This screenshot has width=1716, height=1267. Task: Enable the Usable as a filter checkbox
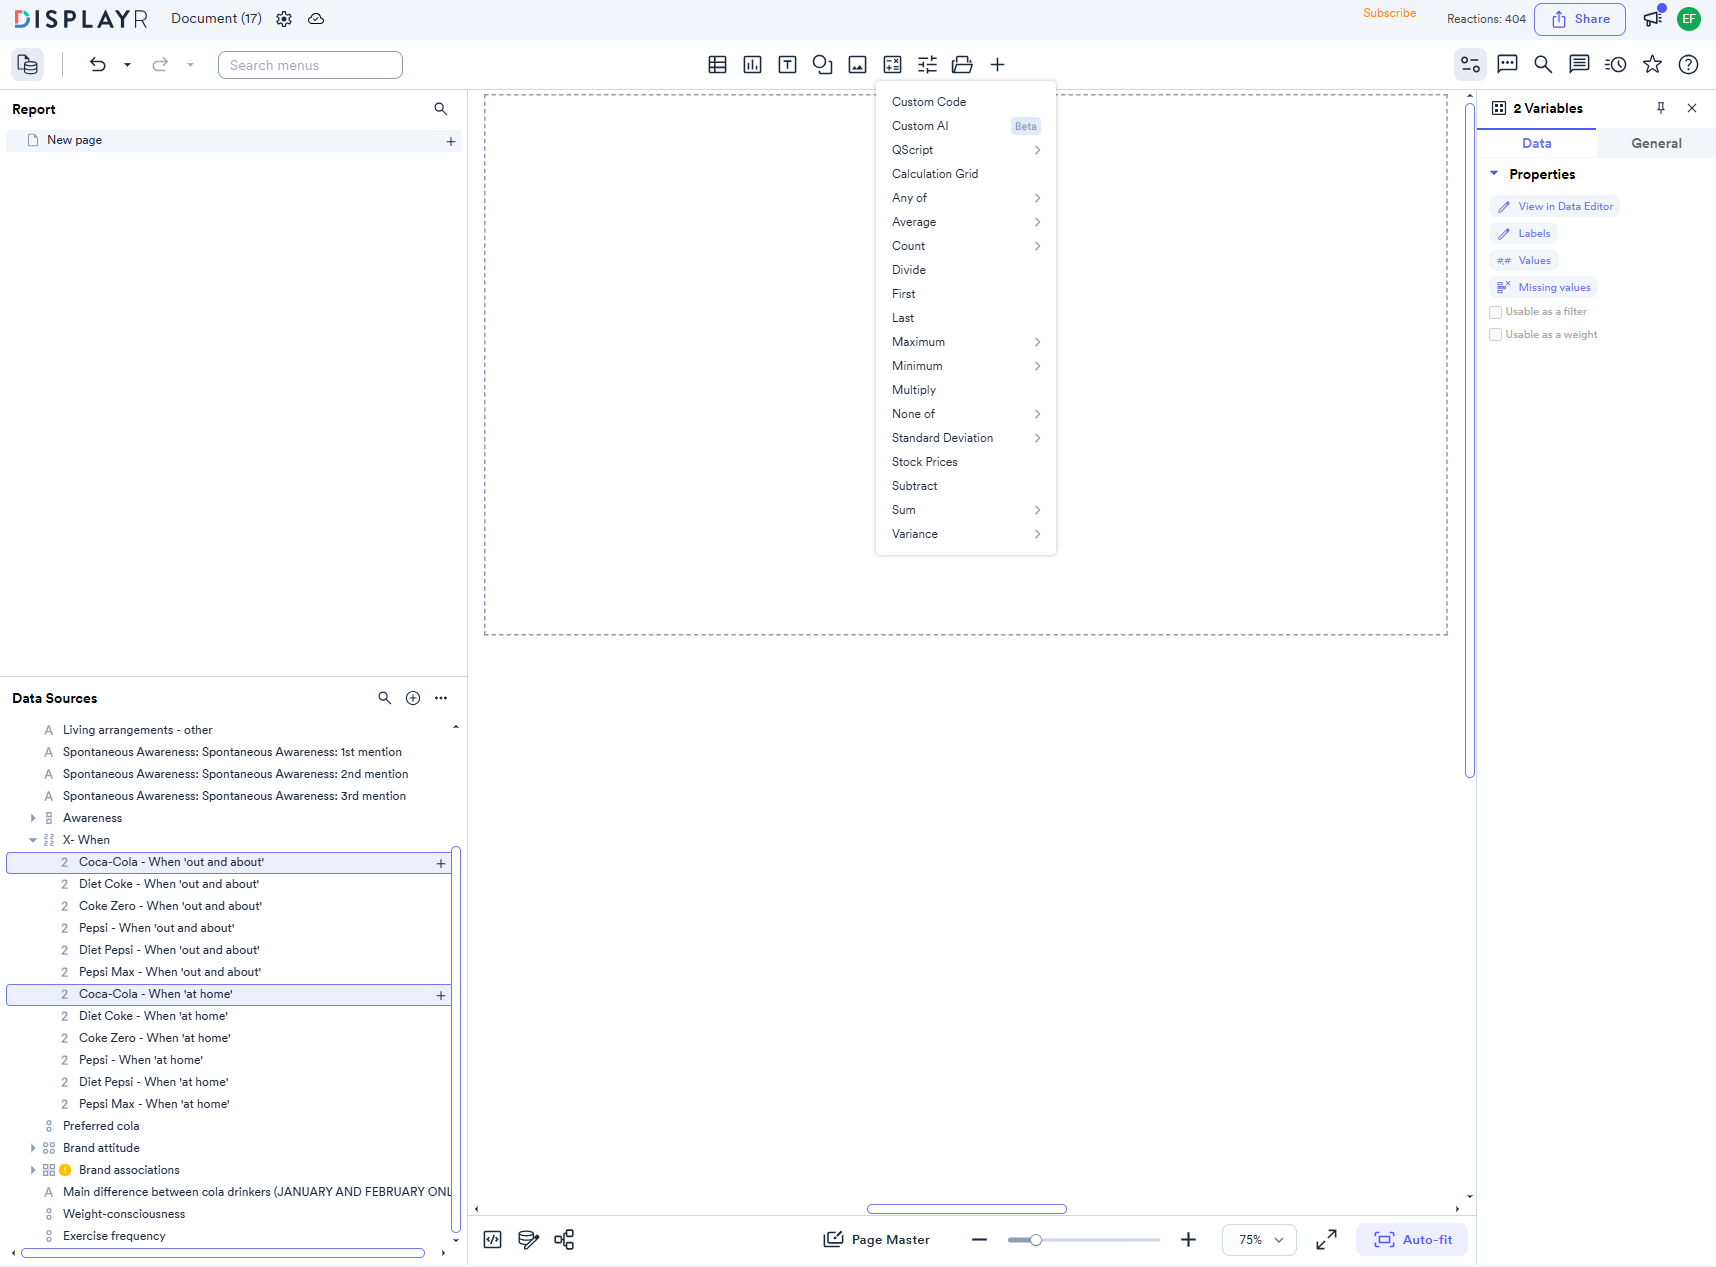tap(1496, 311)
